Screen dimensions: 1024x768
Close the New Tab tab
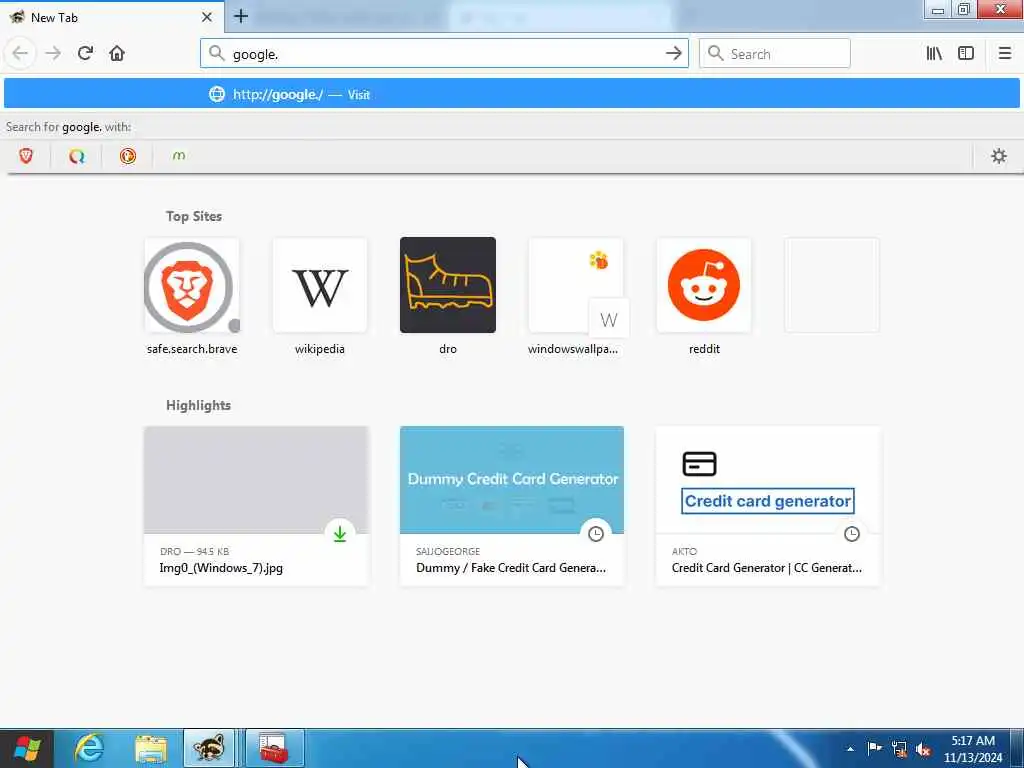(206, 18)
